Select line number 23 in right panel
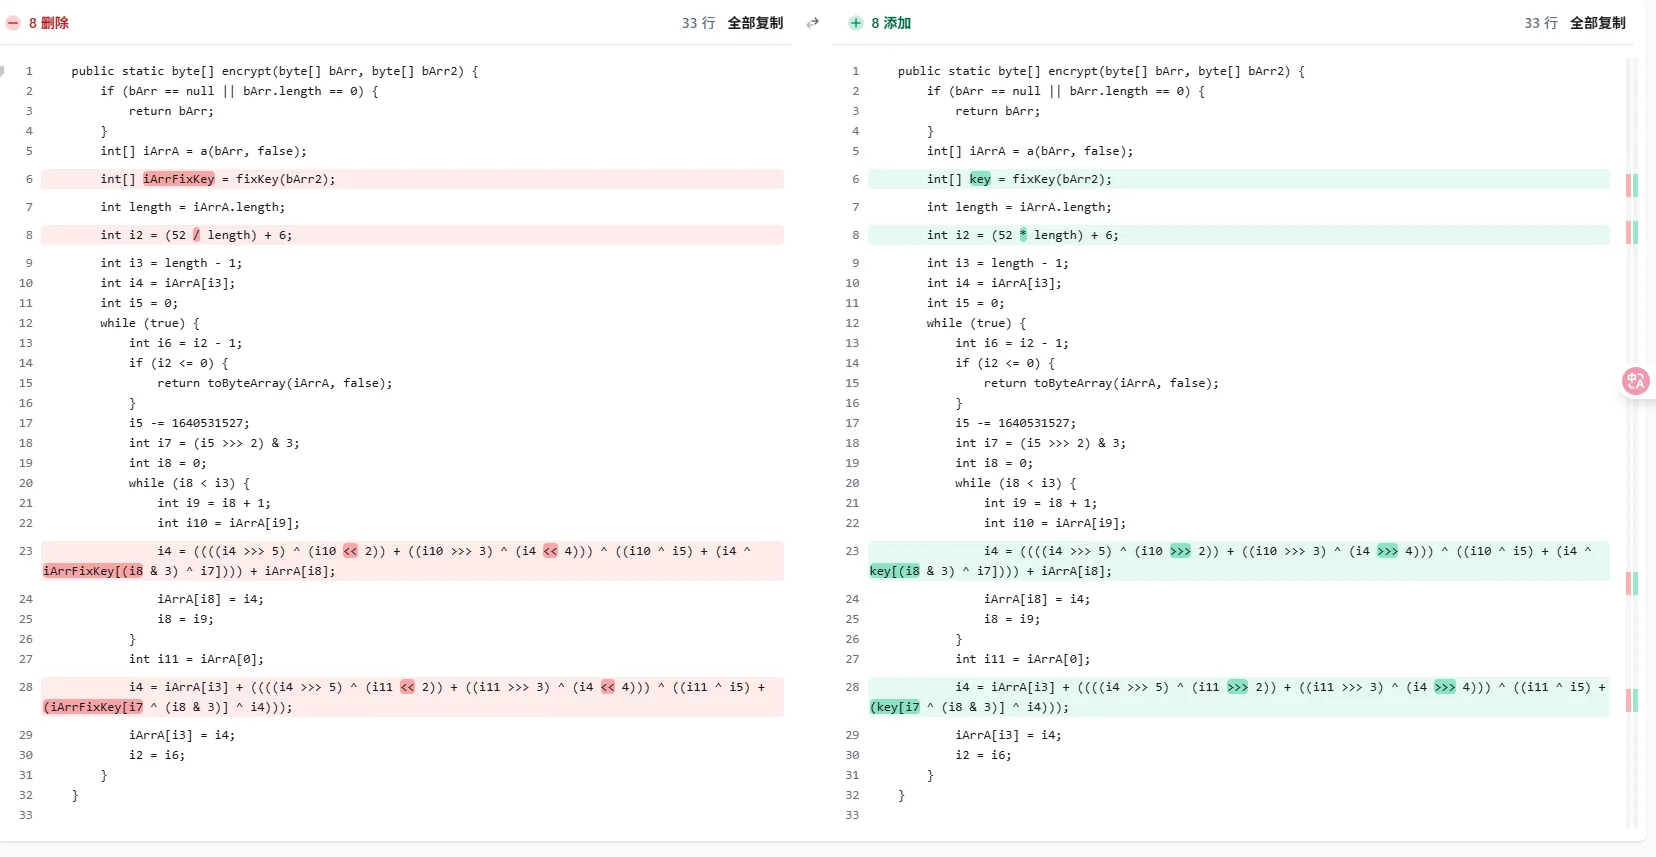Viewport: 1656px width, 857px height. (852, 551)
